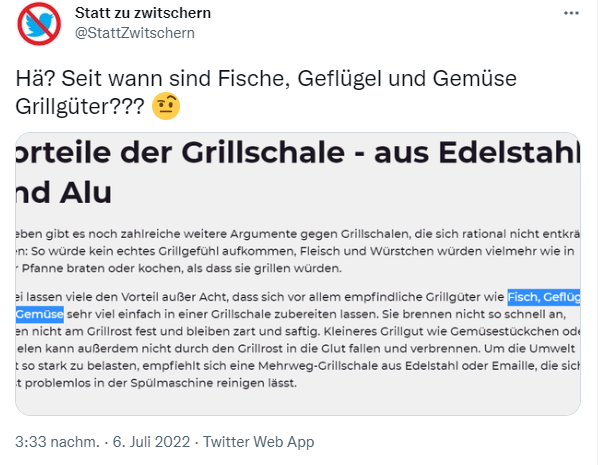The width and height of the screenshot is (602, 465).
Task: Click the word 'Pfanne' in the image's first paragraph
Action: (40, 268)
